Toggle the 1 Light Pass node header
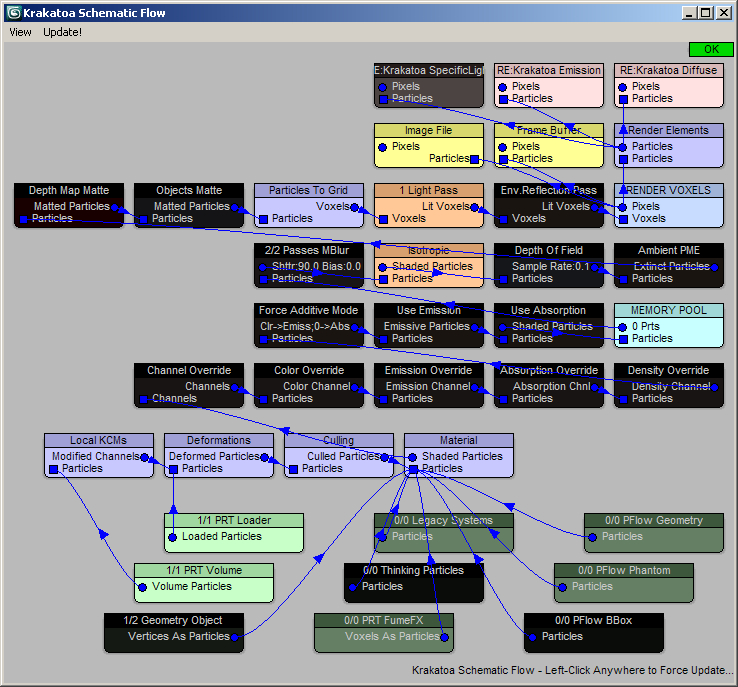Image resolution: width=738 pixels, height=687 pixels. (429, 190)
